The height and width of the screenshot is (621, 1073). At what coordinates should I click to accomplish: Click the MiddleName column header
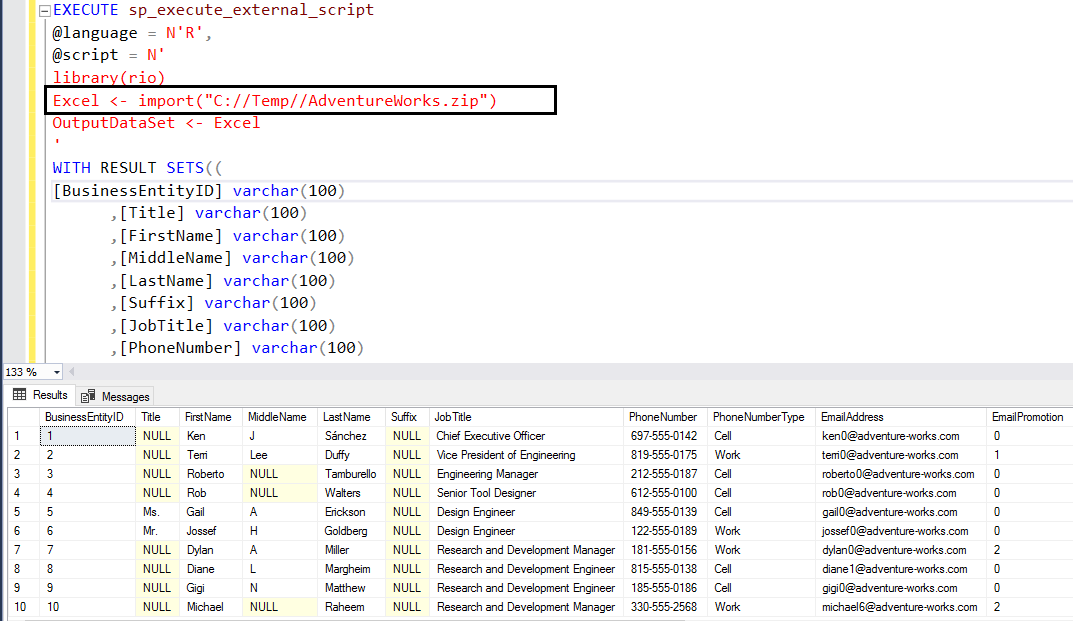277,417
